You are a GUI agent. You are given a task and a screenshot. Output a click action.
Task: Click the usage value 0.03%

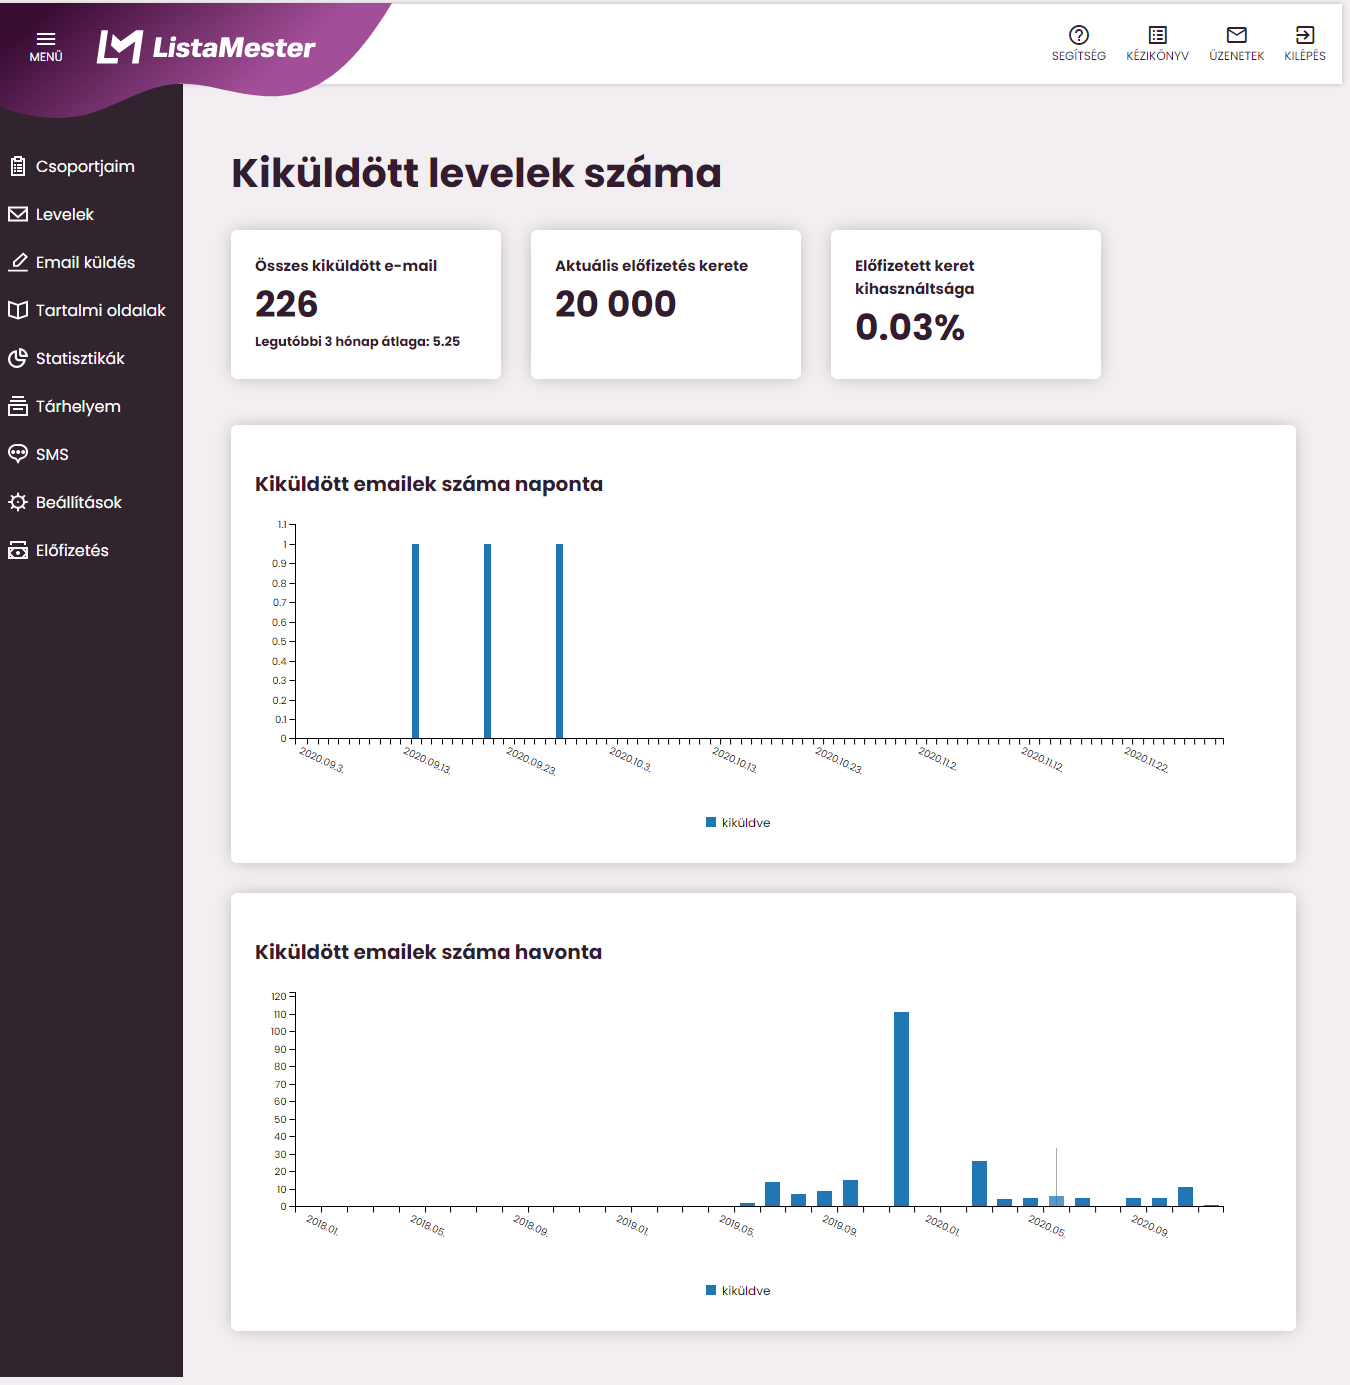coord(910,327)
